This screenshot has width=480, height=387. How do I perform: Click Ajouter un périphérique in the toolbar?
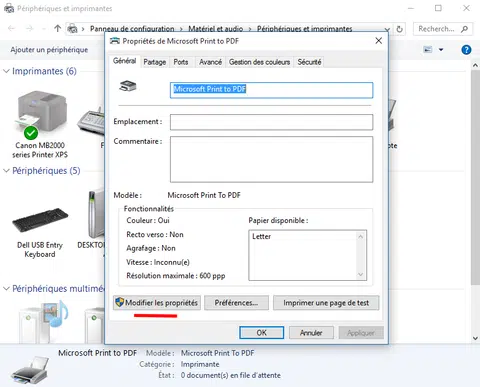click(49, 50)
